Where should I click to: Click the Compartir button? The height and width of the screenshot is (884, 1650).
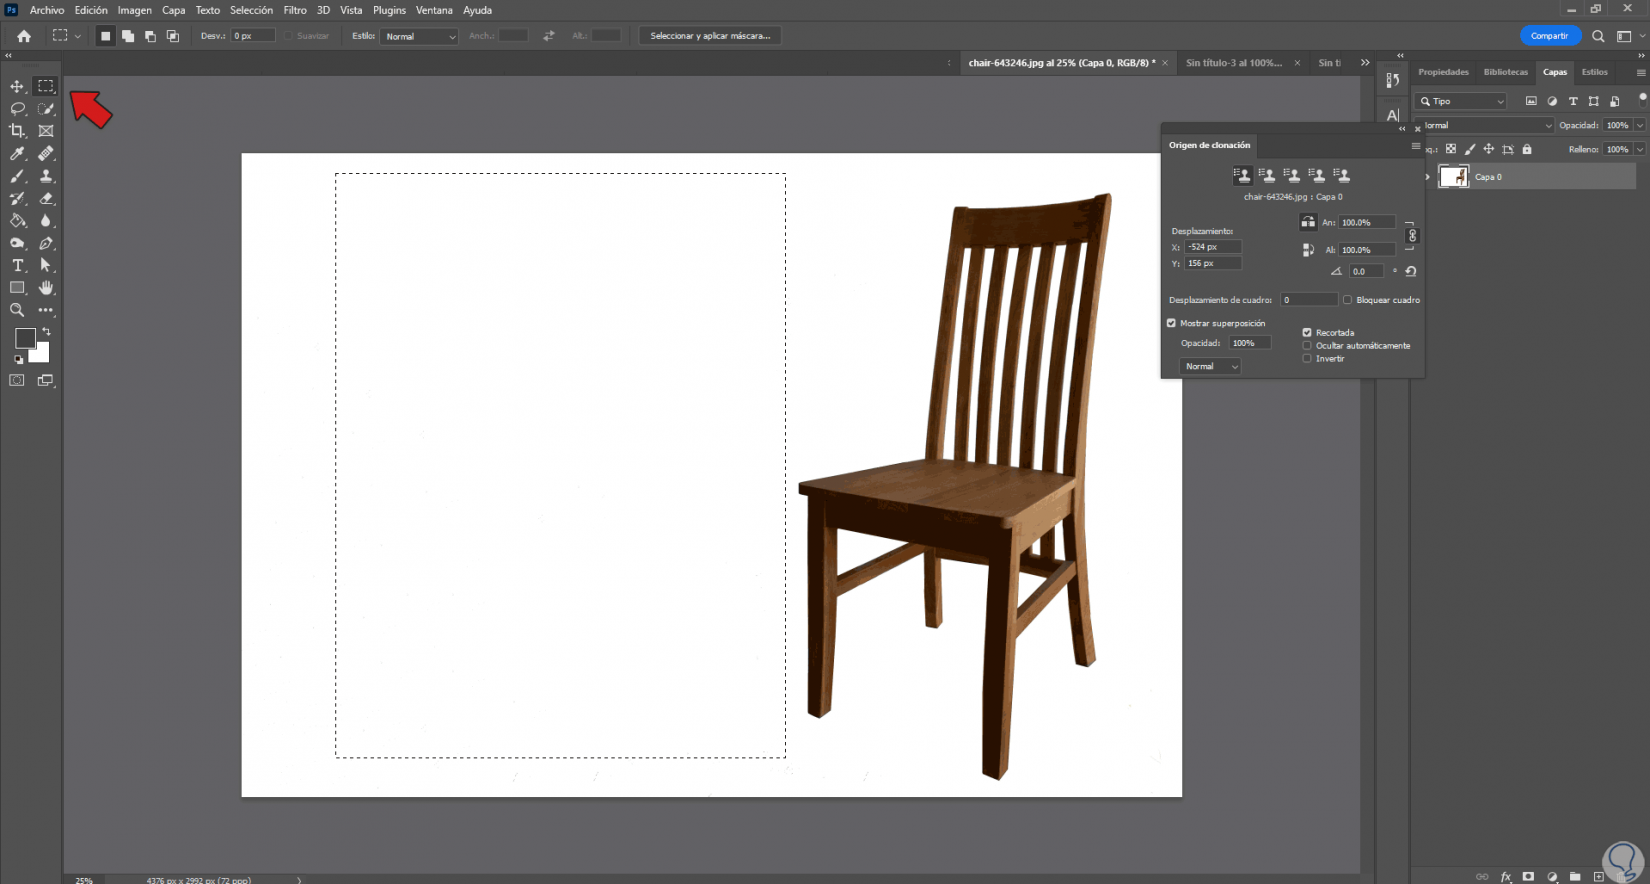(x=1549, y=36)
